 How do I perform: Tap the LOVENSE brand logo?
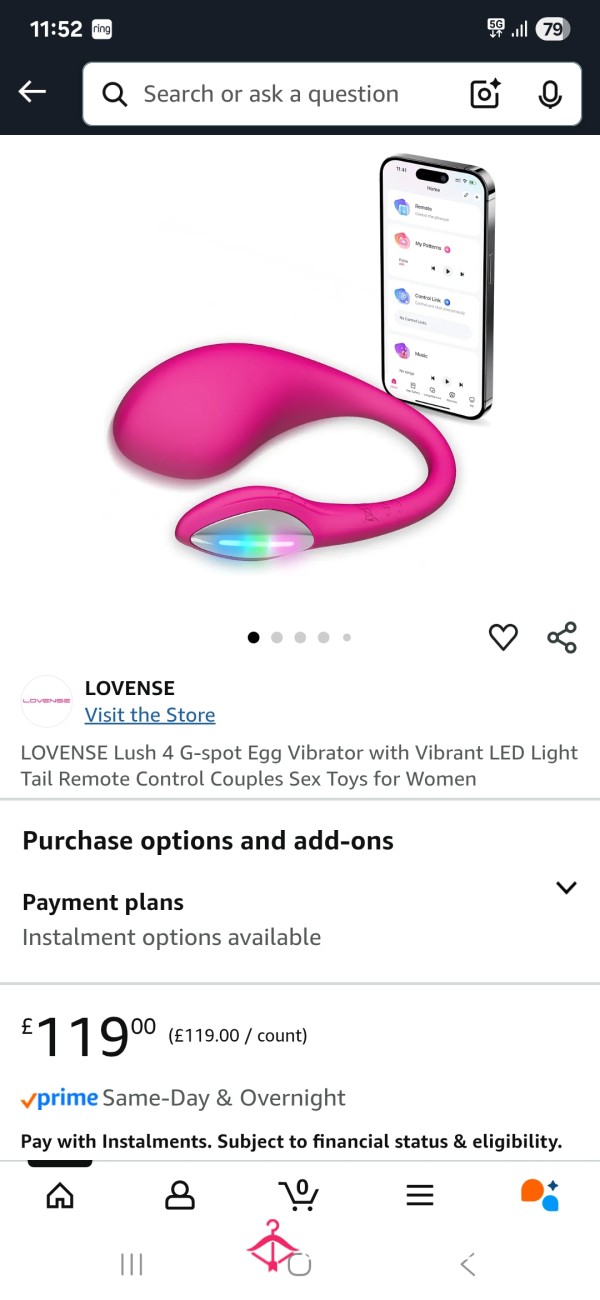coord(47,701)
